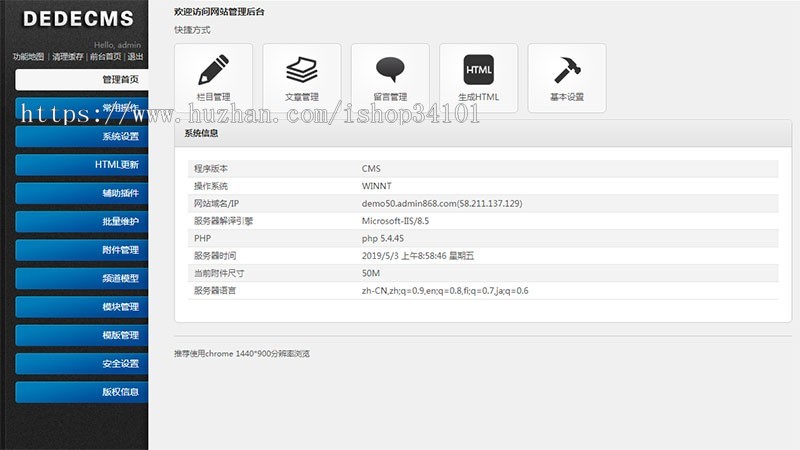The height and width of the screenshot is (450, 800).
Task: Go to 辅助插件 in the sidebar
Action: pos(82,193)
